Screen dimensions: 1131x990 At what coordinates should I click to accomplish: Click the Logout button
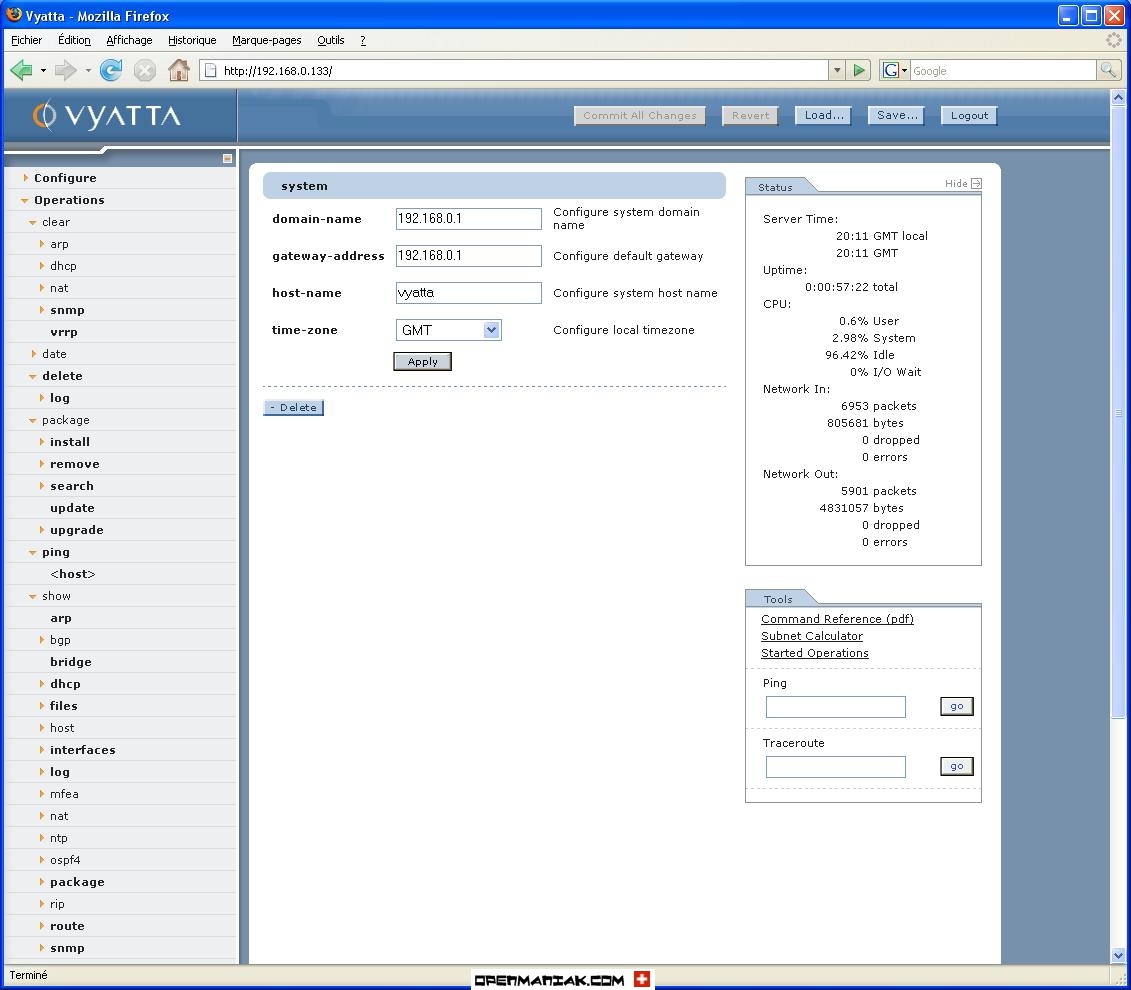[969, 115]
